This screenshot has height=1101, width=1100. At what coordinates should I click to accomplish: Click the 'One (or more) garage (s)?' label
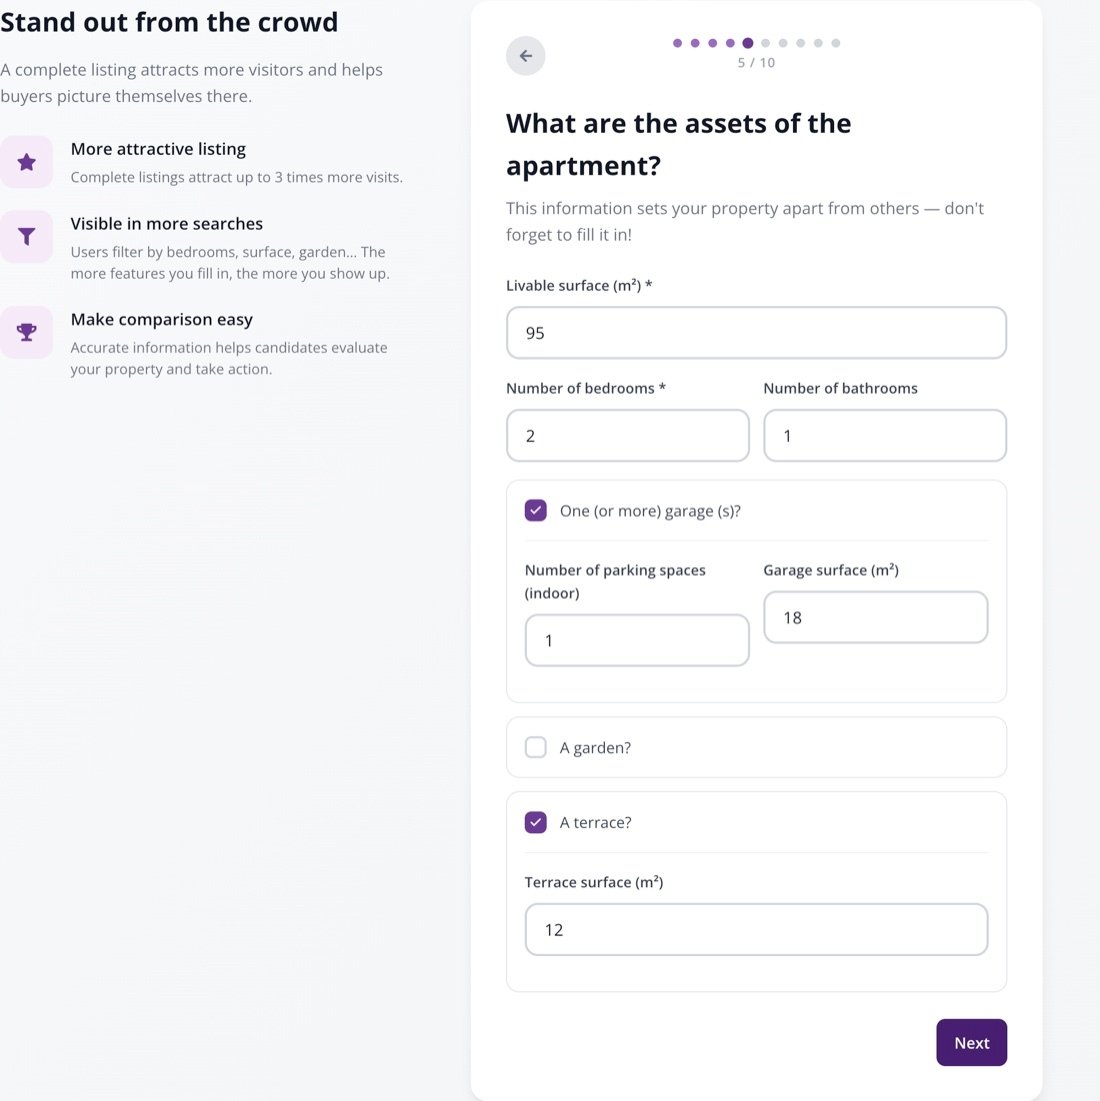tap(650, 511)
